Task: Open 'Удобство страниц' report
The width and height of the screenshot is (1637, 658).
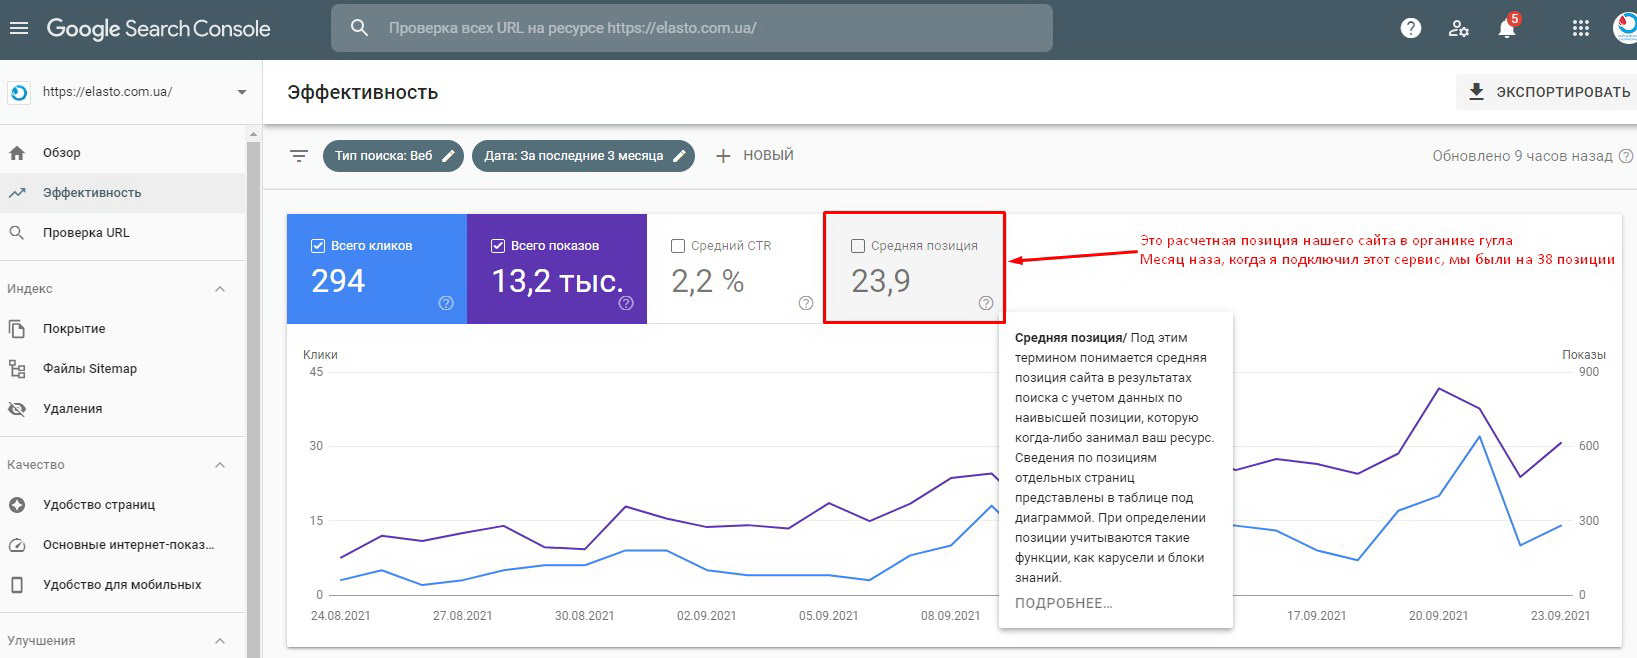Action: (x=122, y=505)
